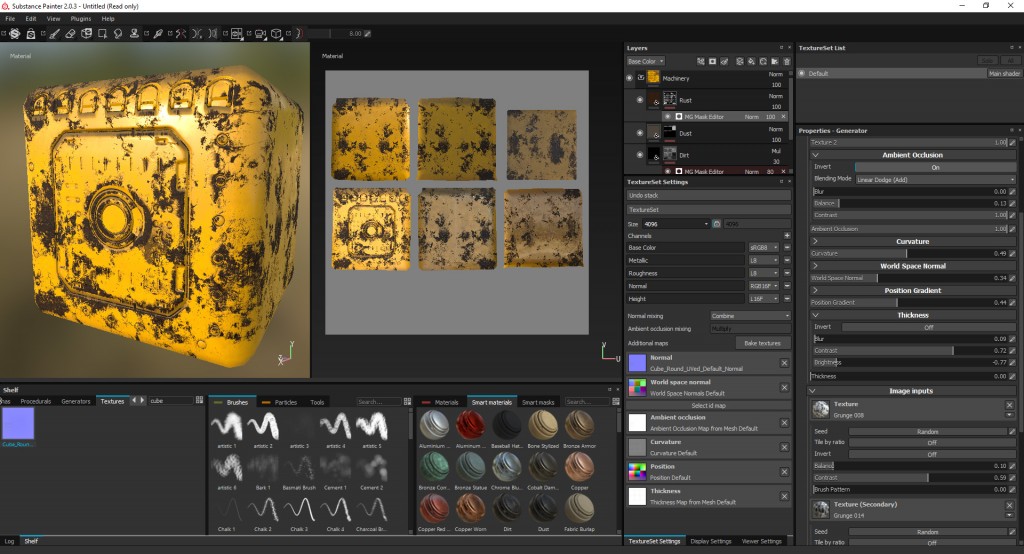Select the Eraser tool in toolbar
This screenshot has width=1024, height=554.
coord(71,33)
